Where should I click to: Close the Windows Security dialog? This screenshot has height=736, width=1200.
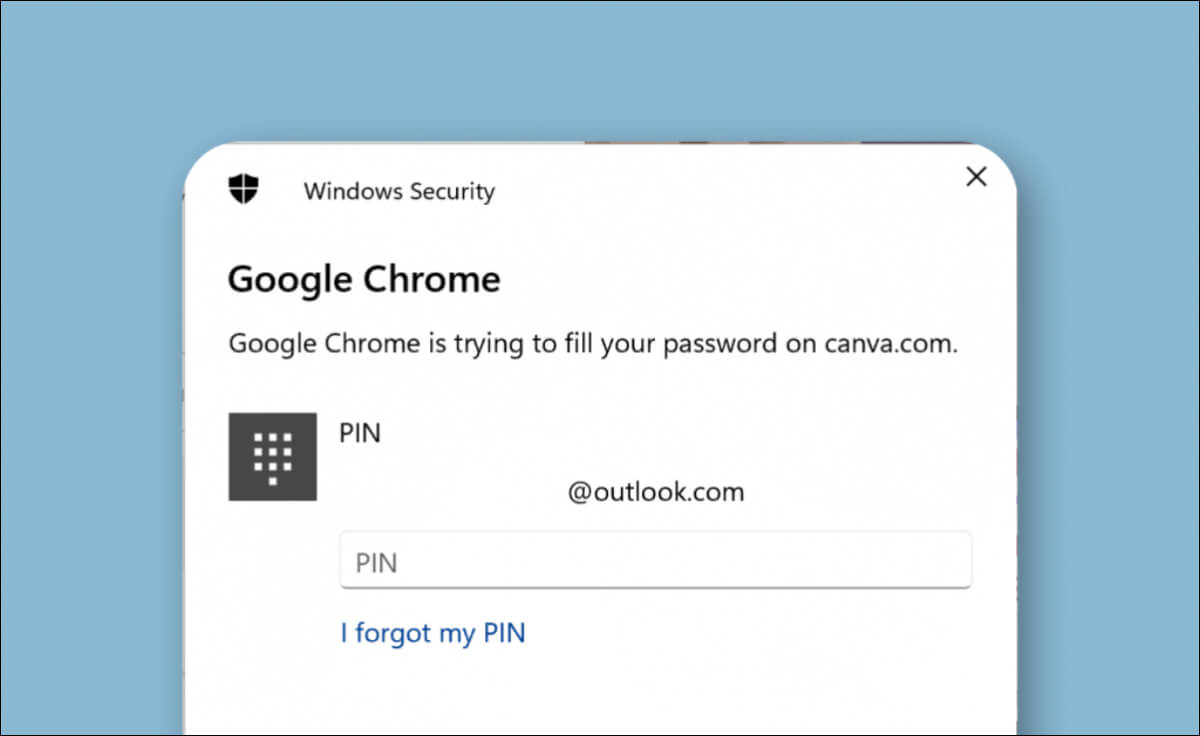pos(976,177)
